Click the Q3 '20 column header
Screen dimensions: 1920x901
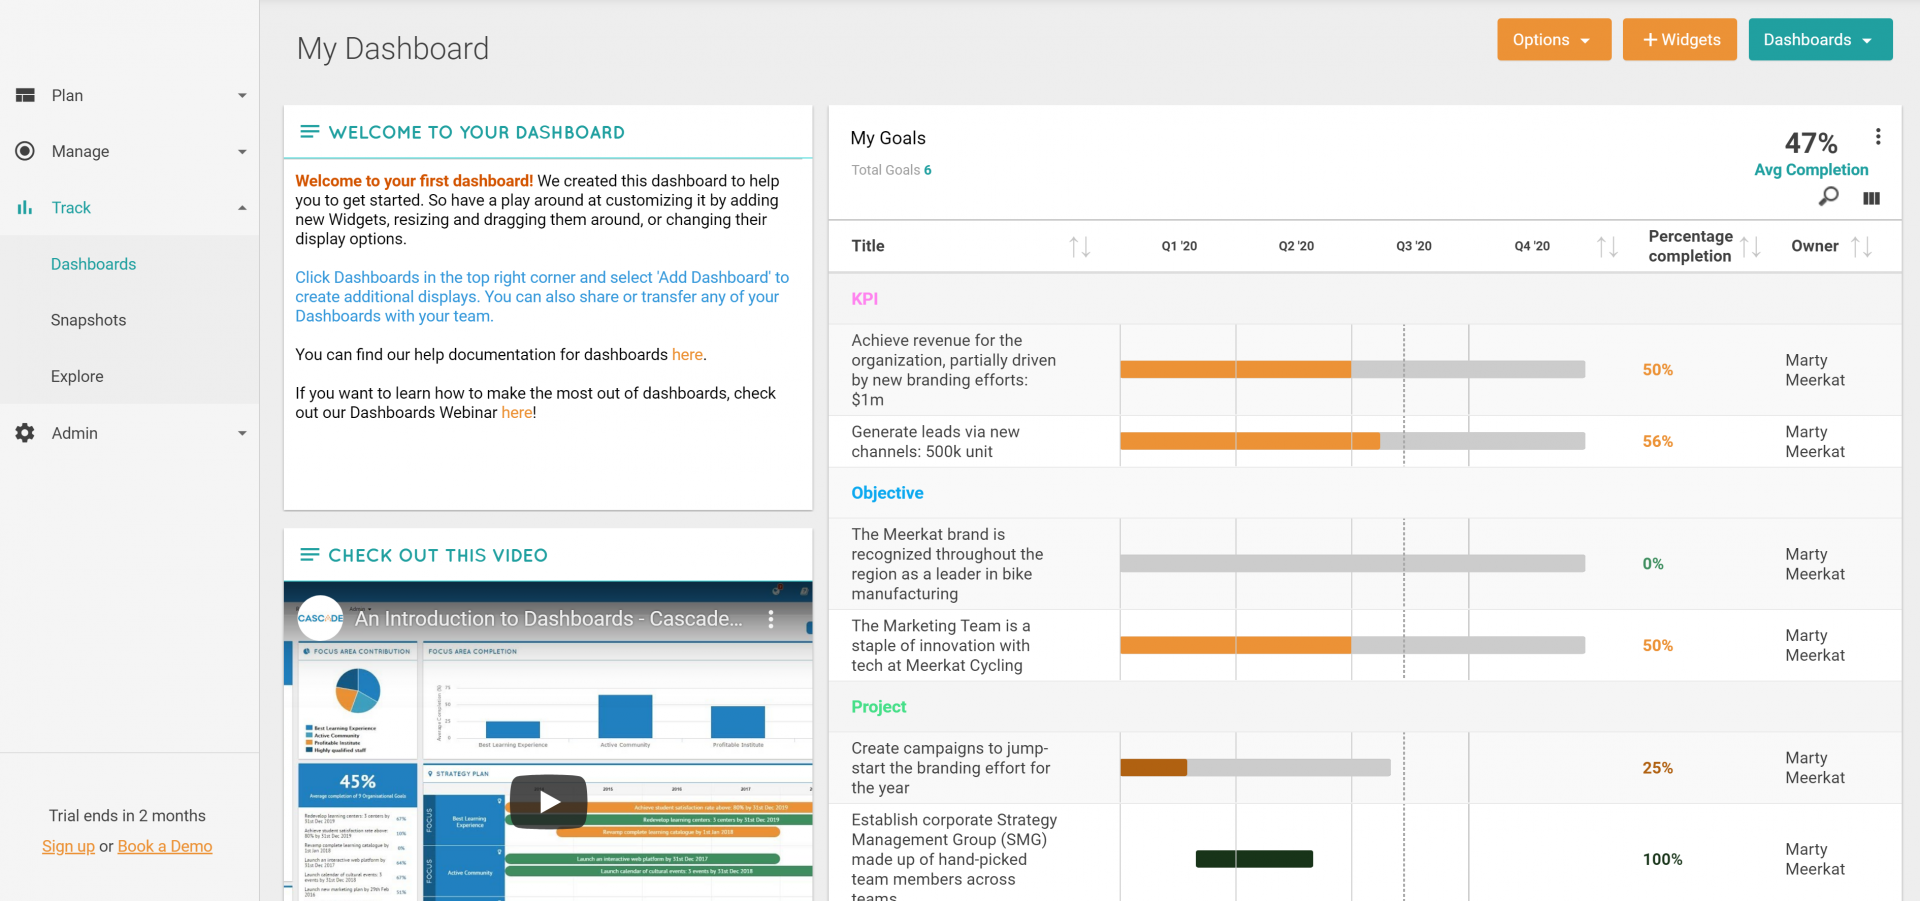pos(1414,246)
